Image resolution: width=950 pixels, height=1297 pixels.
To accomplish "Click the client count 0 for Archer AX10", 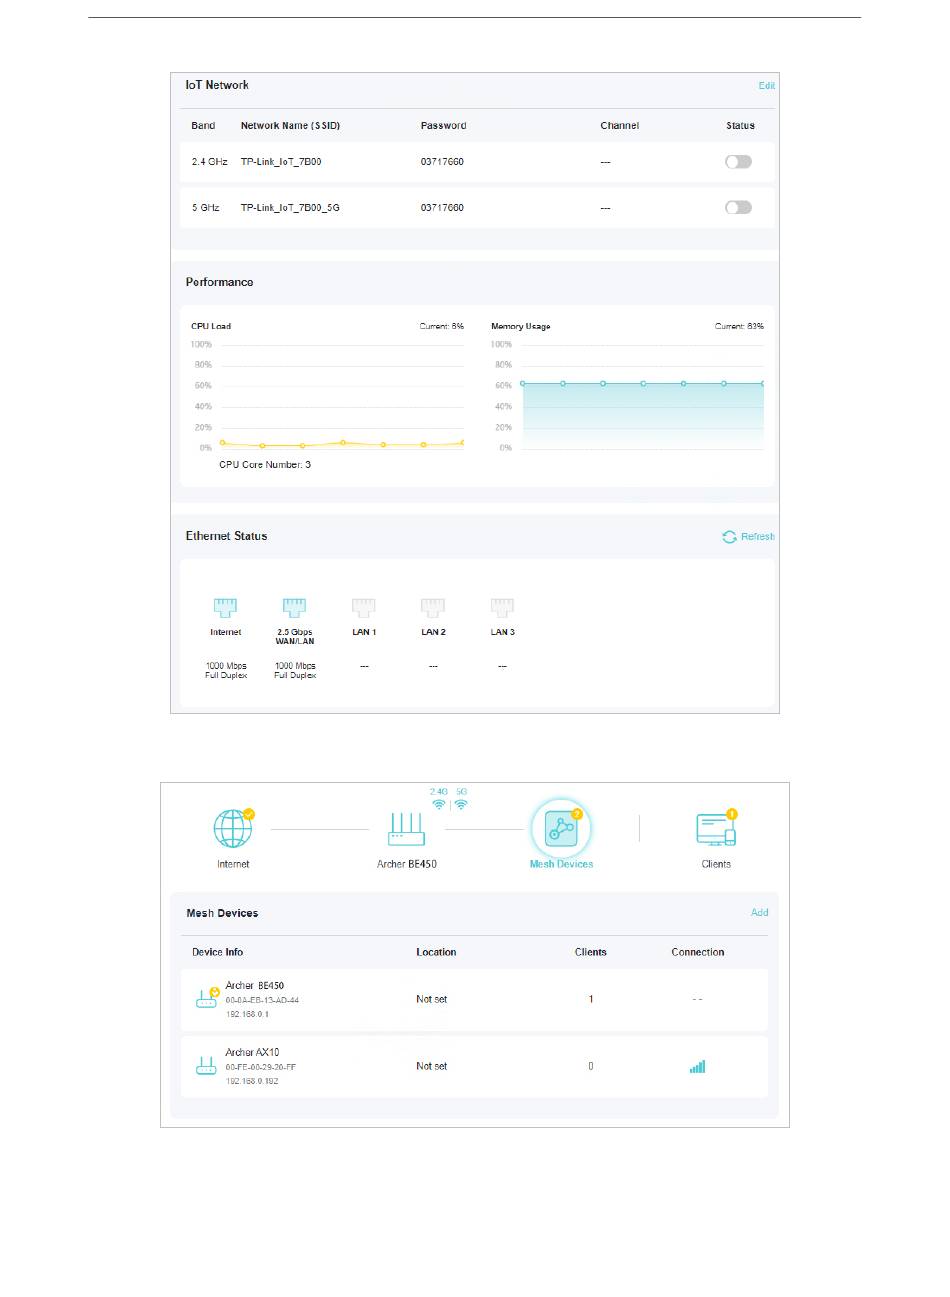I will click(591, 1066).
